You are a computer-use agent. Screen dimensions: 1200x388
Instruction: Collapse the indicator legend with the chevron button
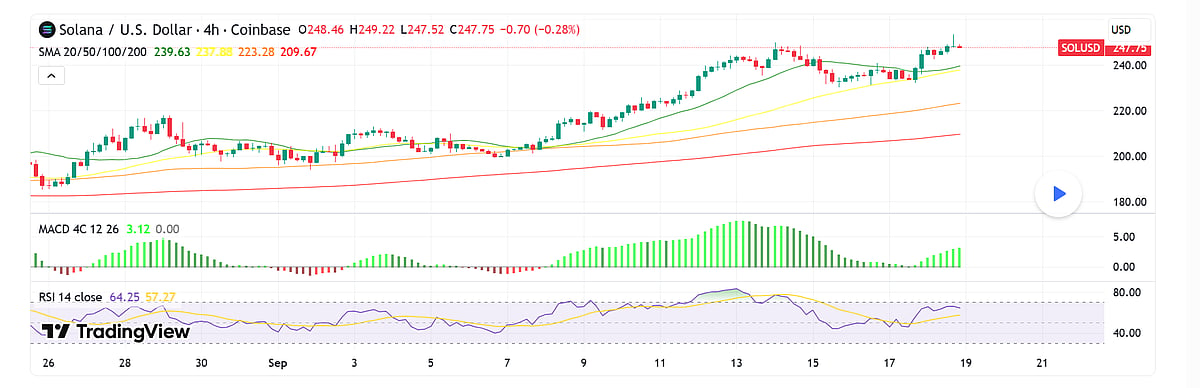coord(50,76)
